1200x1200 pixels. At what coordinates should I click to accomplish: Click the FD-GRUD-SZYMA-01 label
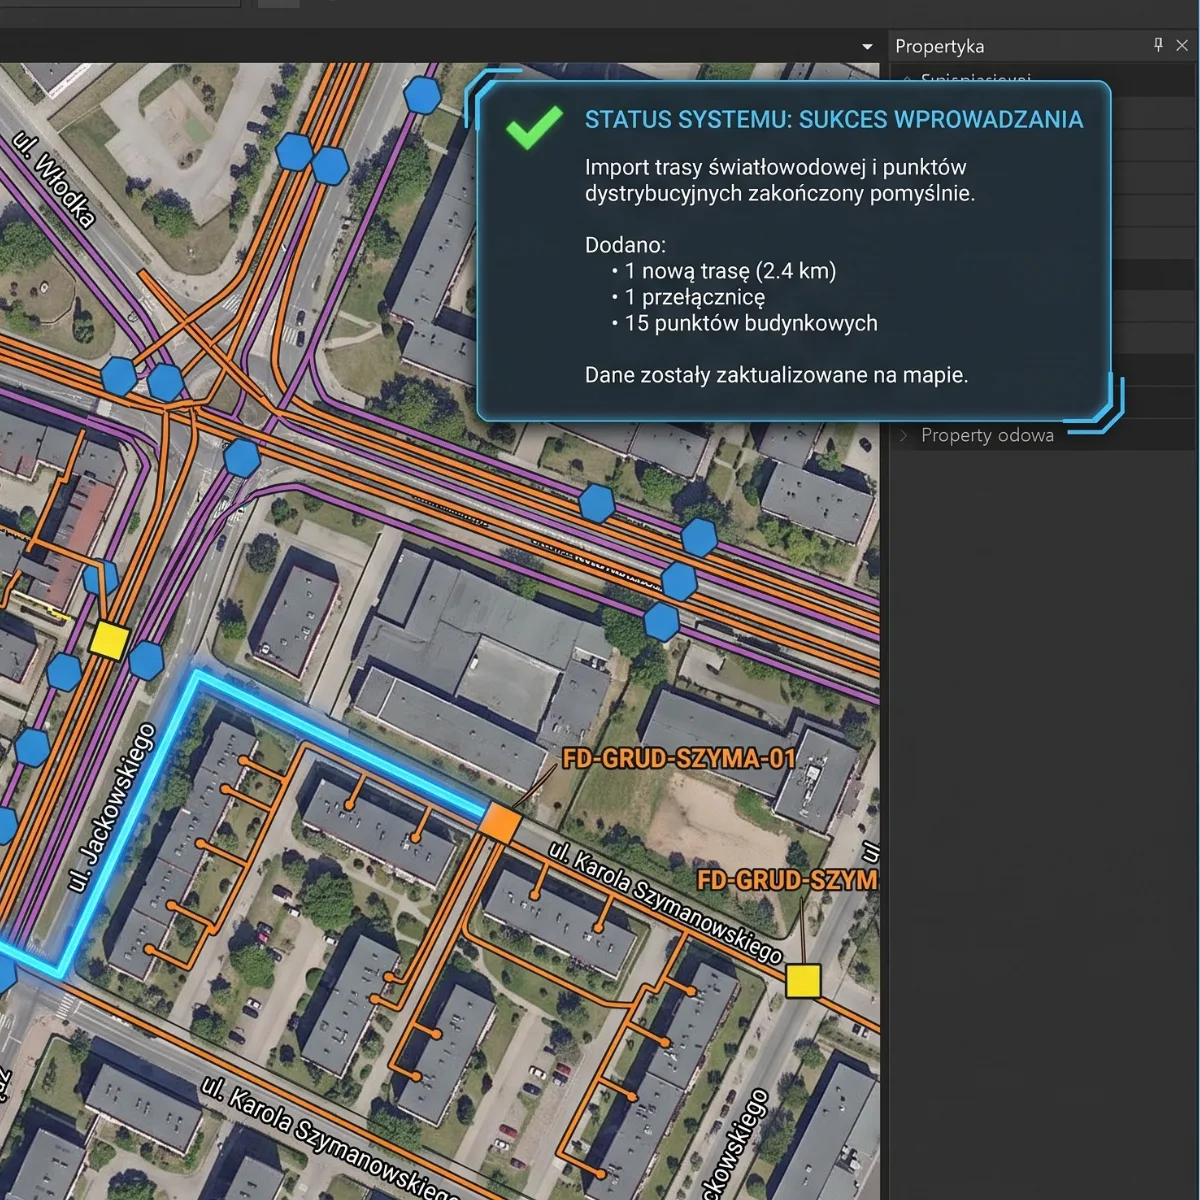pyautogui.click(x=679, y=758)
